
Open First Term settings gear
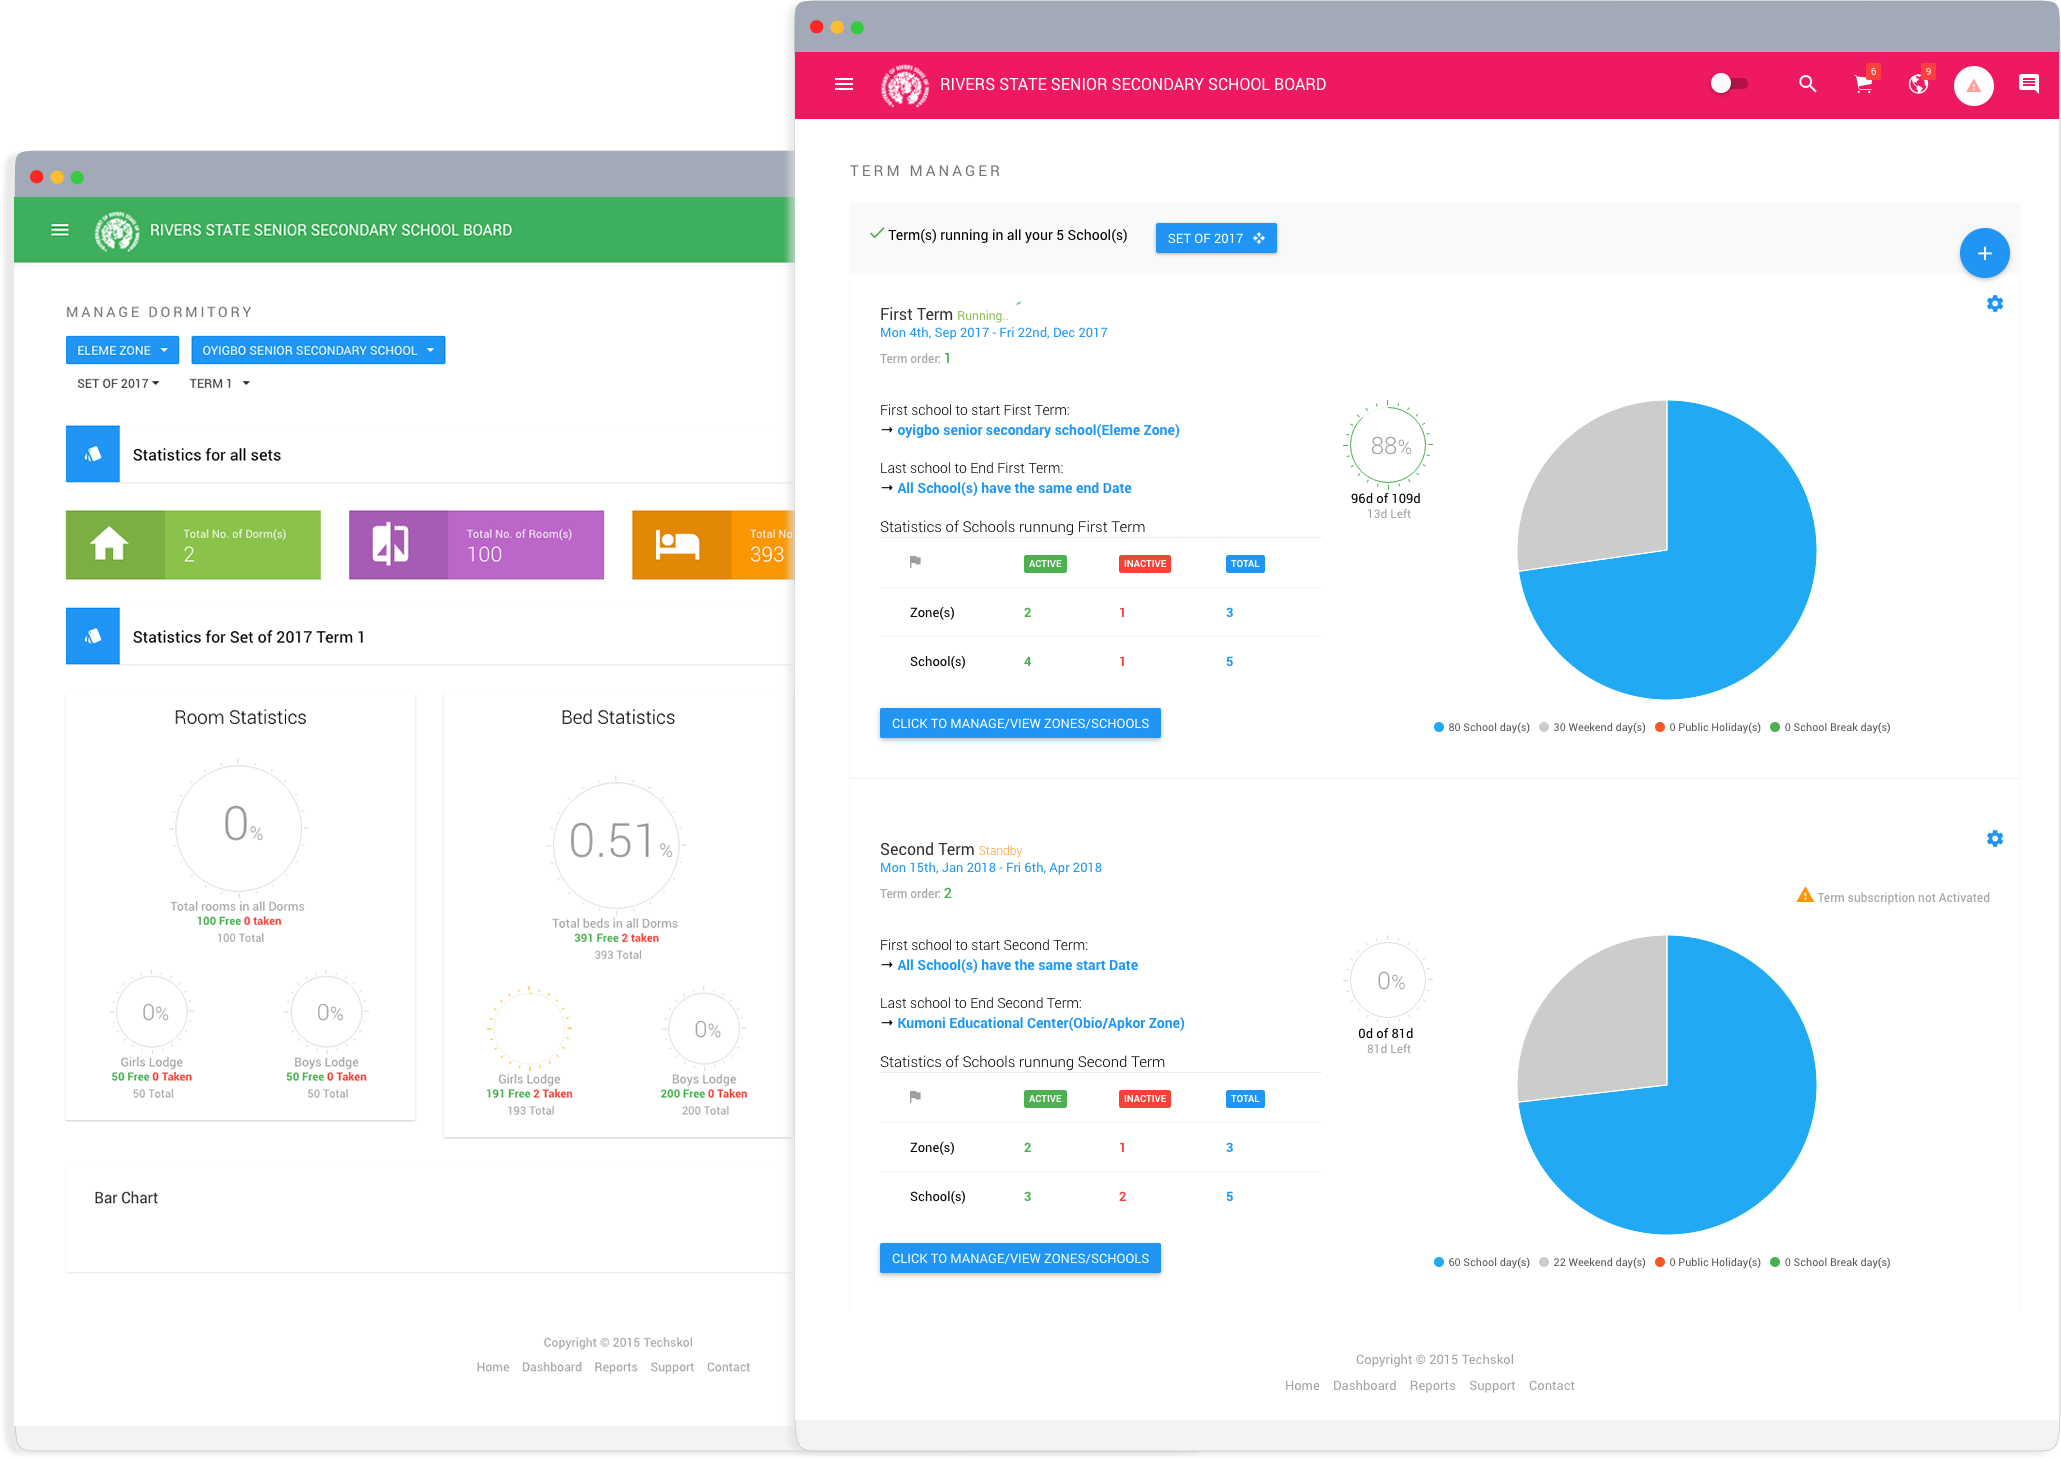[x=1994, y=303]
